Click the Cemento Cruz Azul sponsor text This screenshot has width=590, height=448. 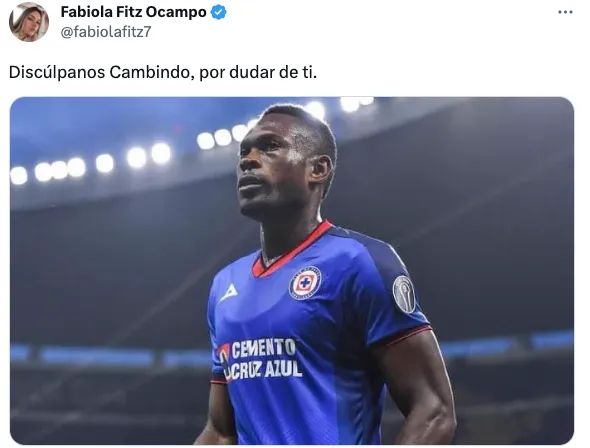[x=260, y=359]
